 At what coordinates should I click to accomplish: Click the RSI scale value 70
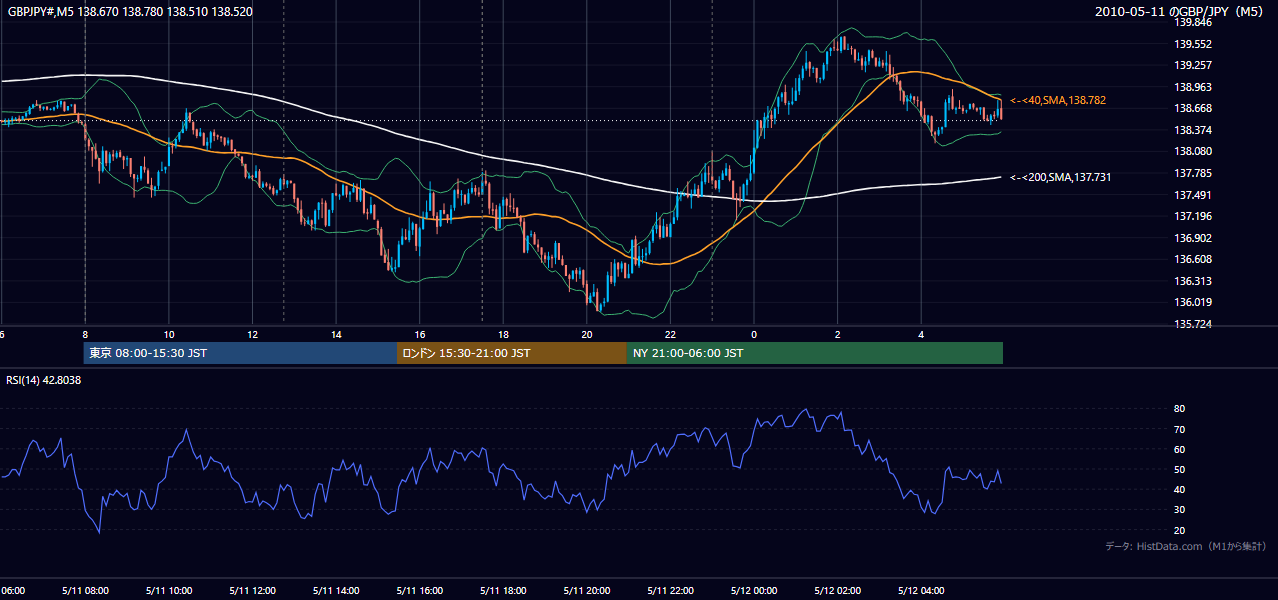pos(1180,429)
